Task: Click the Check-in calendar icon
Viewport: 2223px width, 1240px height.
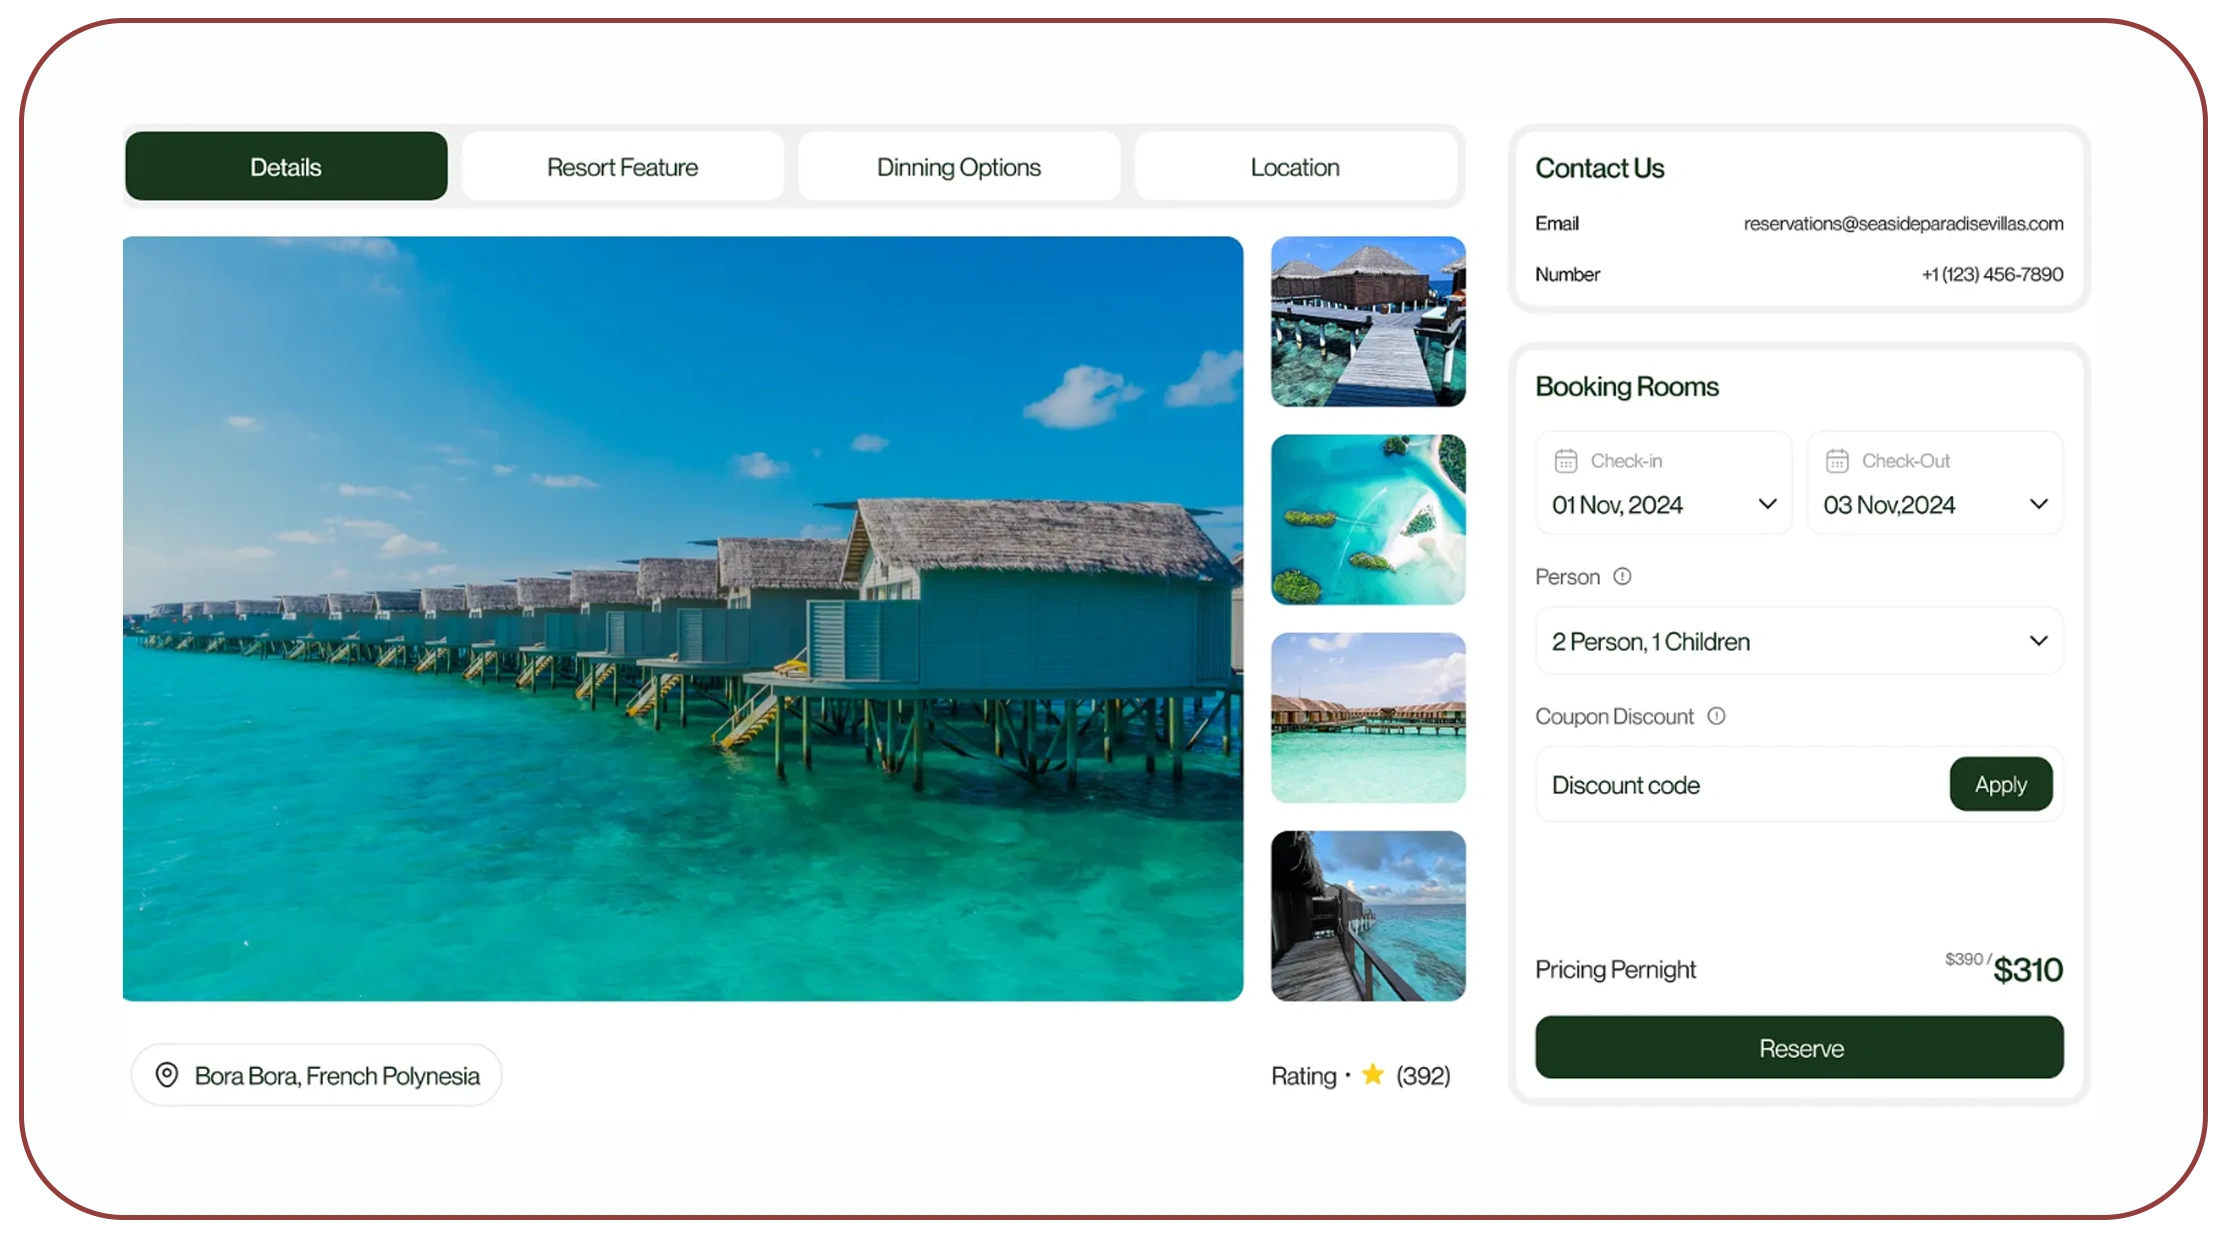Action: click(1566, 461)
